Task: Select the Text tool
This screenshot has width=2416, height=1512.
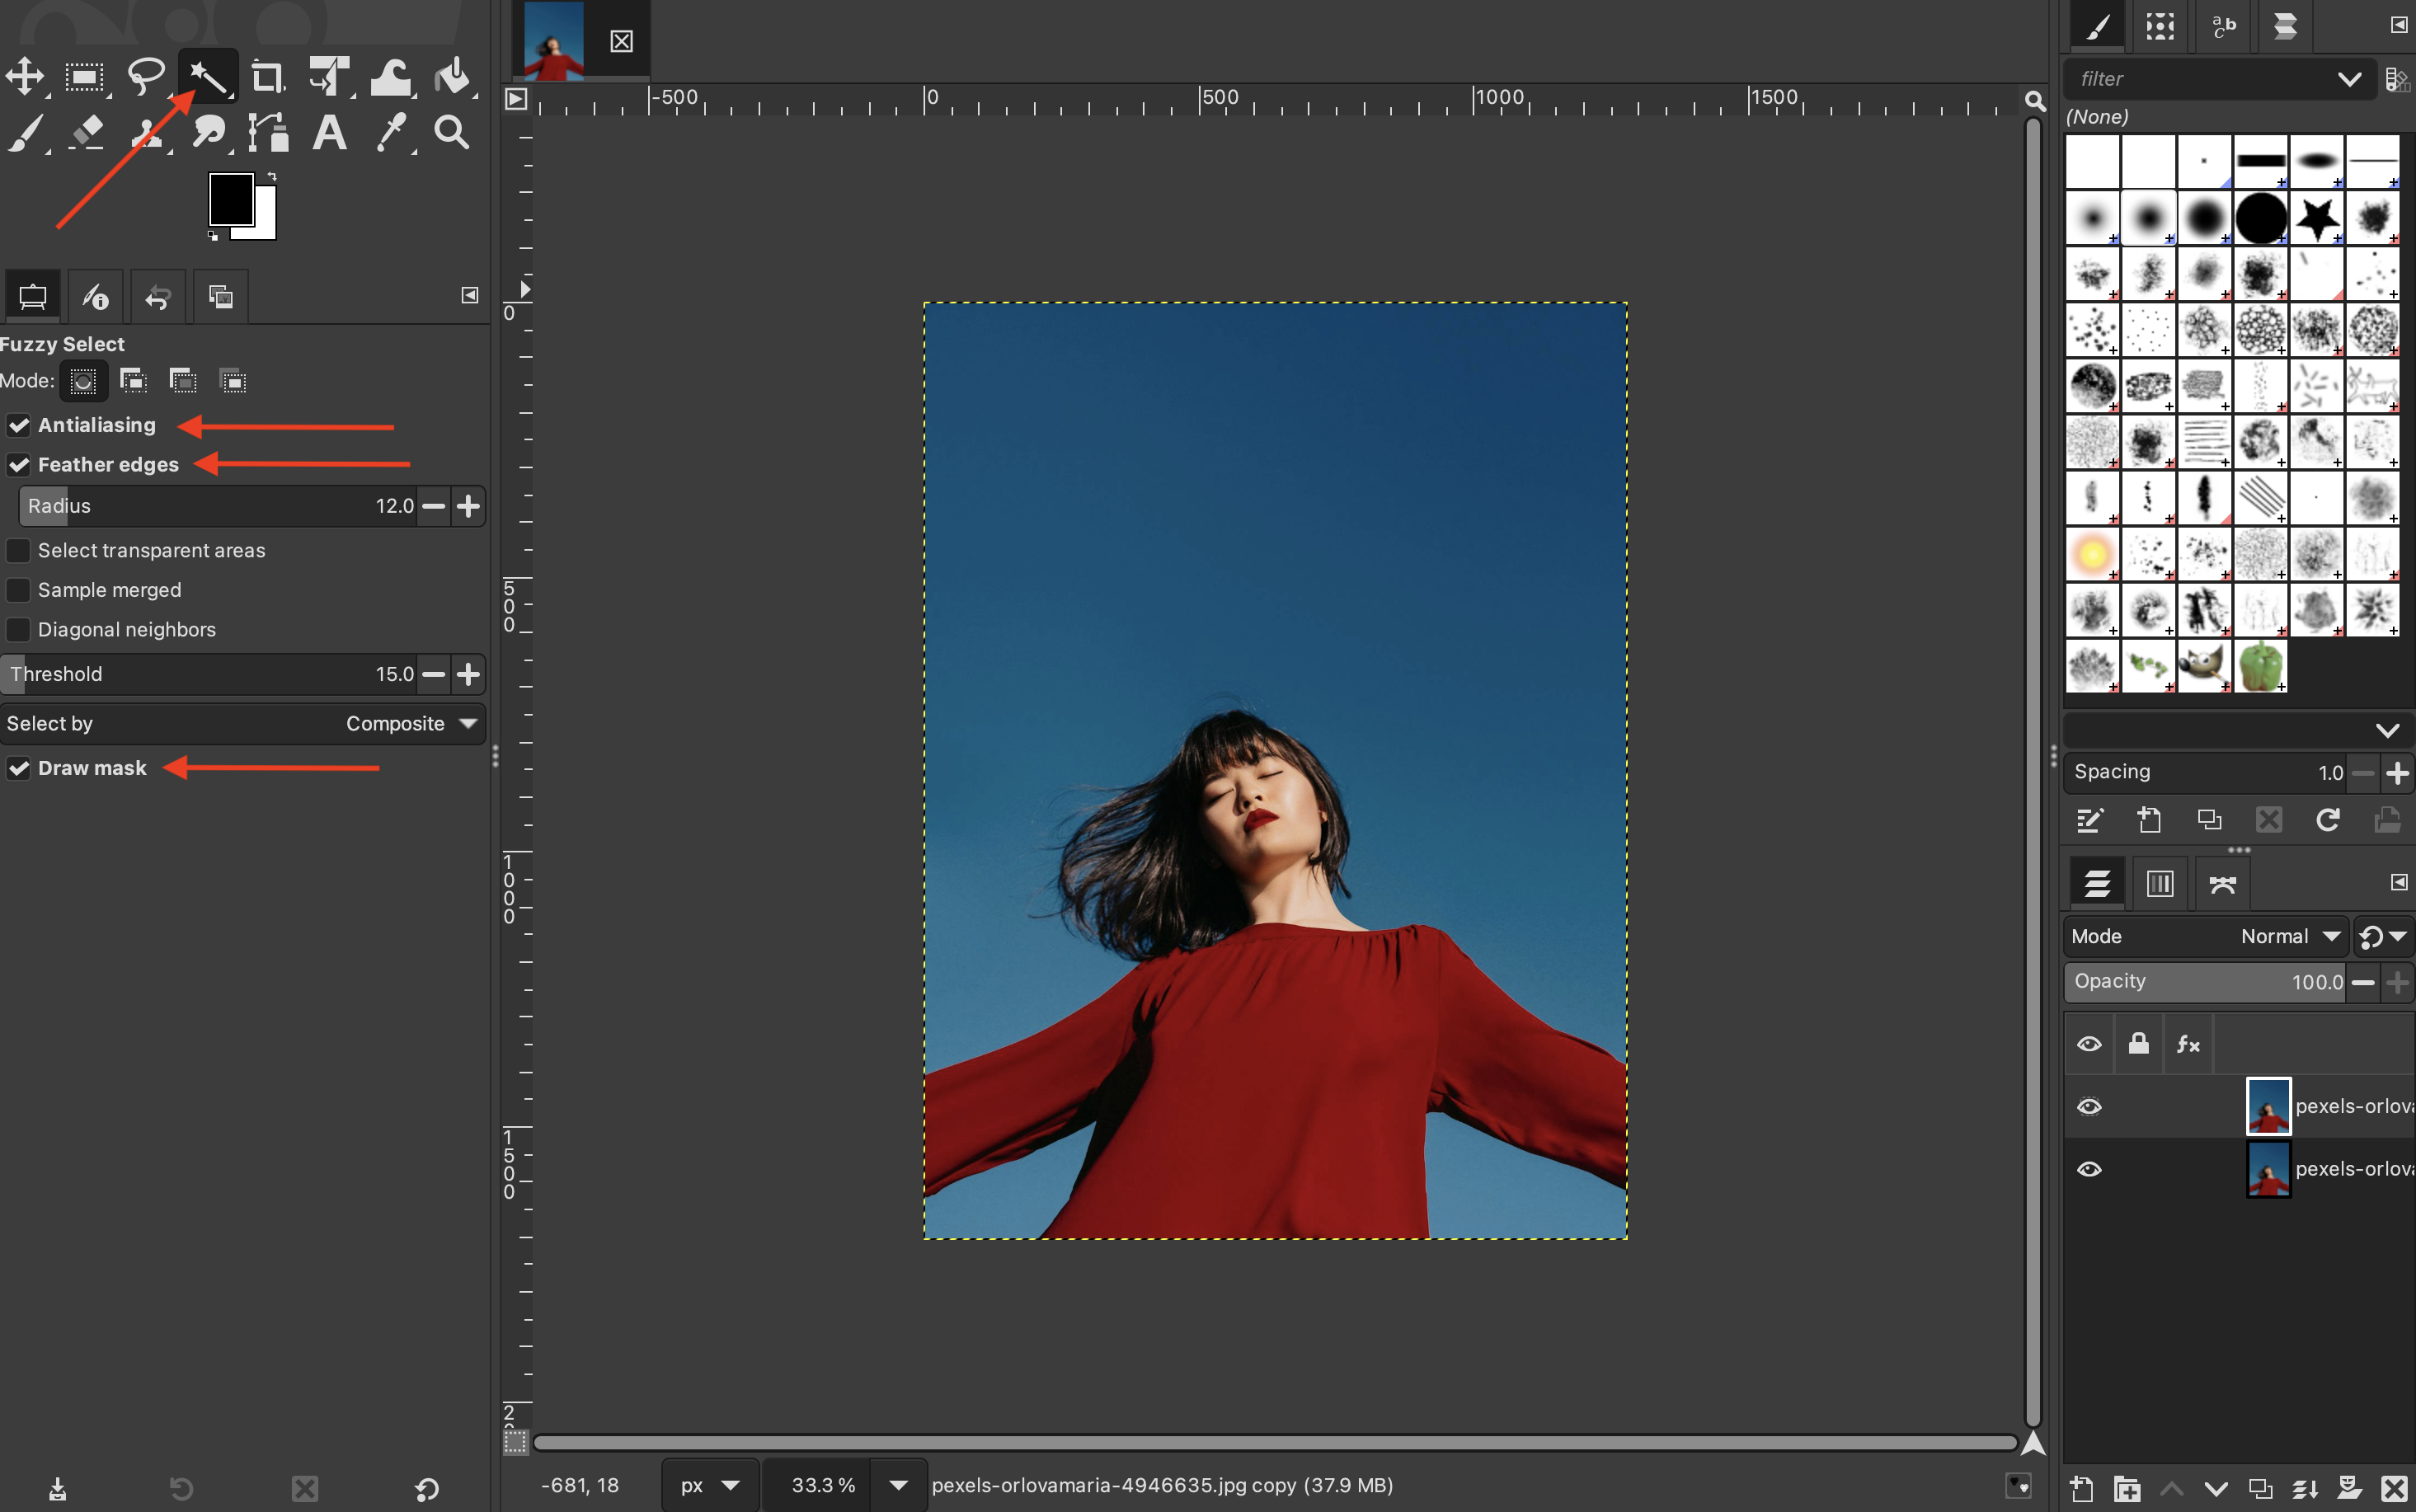Action: tap(329, 132)
